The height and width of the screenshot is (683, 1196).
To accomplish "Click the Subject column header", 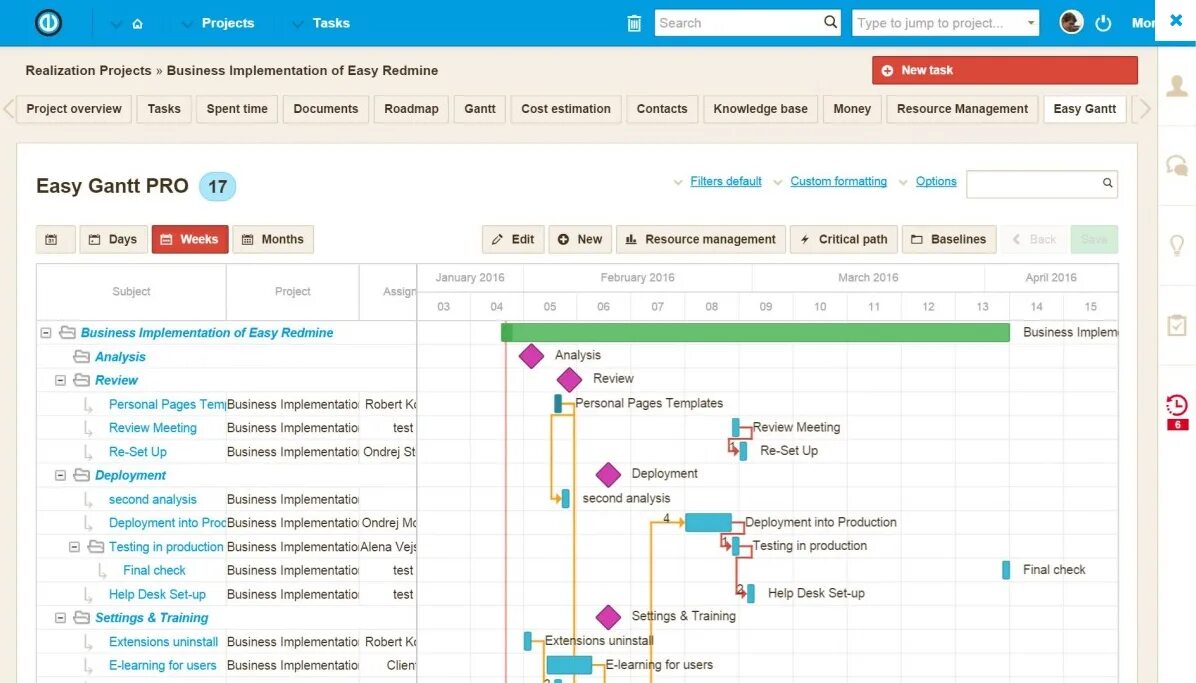I will click(x=131, y=292).
